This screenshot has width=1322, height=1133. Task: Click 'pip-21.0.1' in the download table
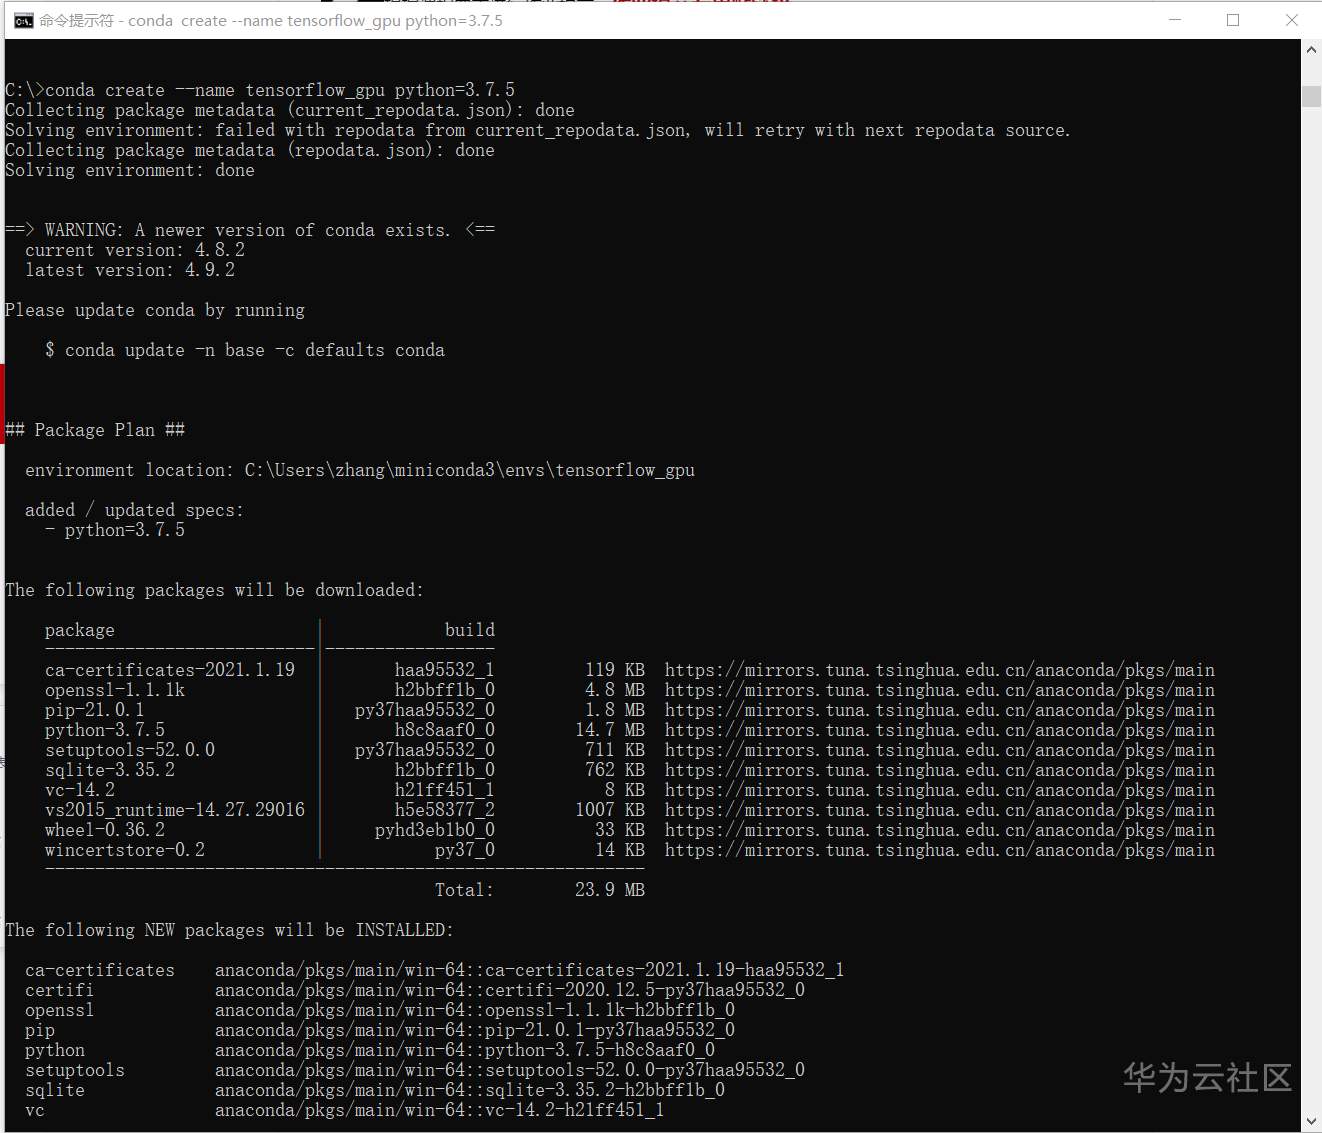[95, 710]
